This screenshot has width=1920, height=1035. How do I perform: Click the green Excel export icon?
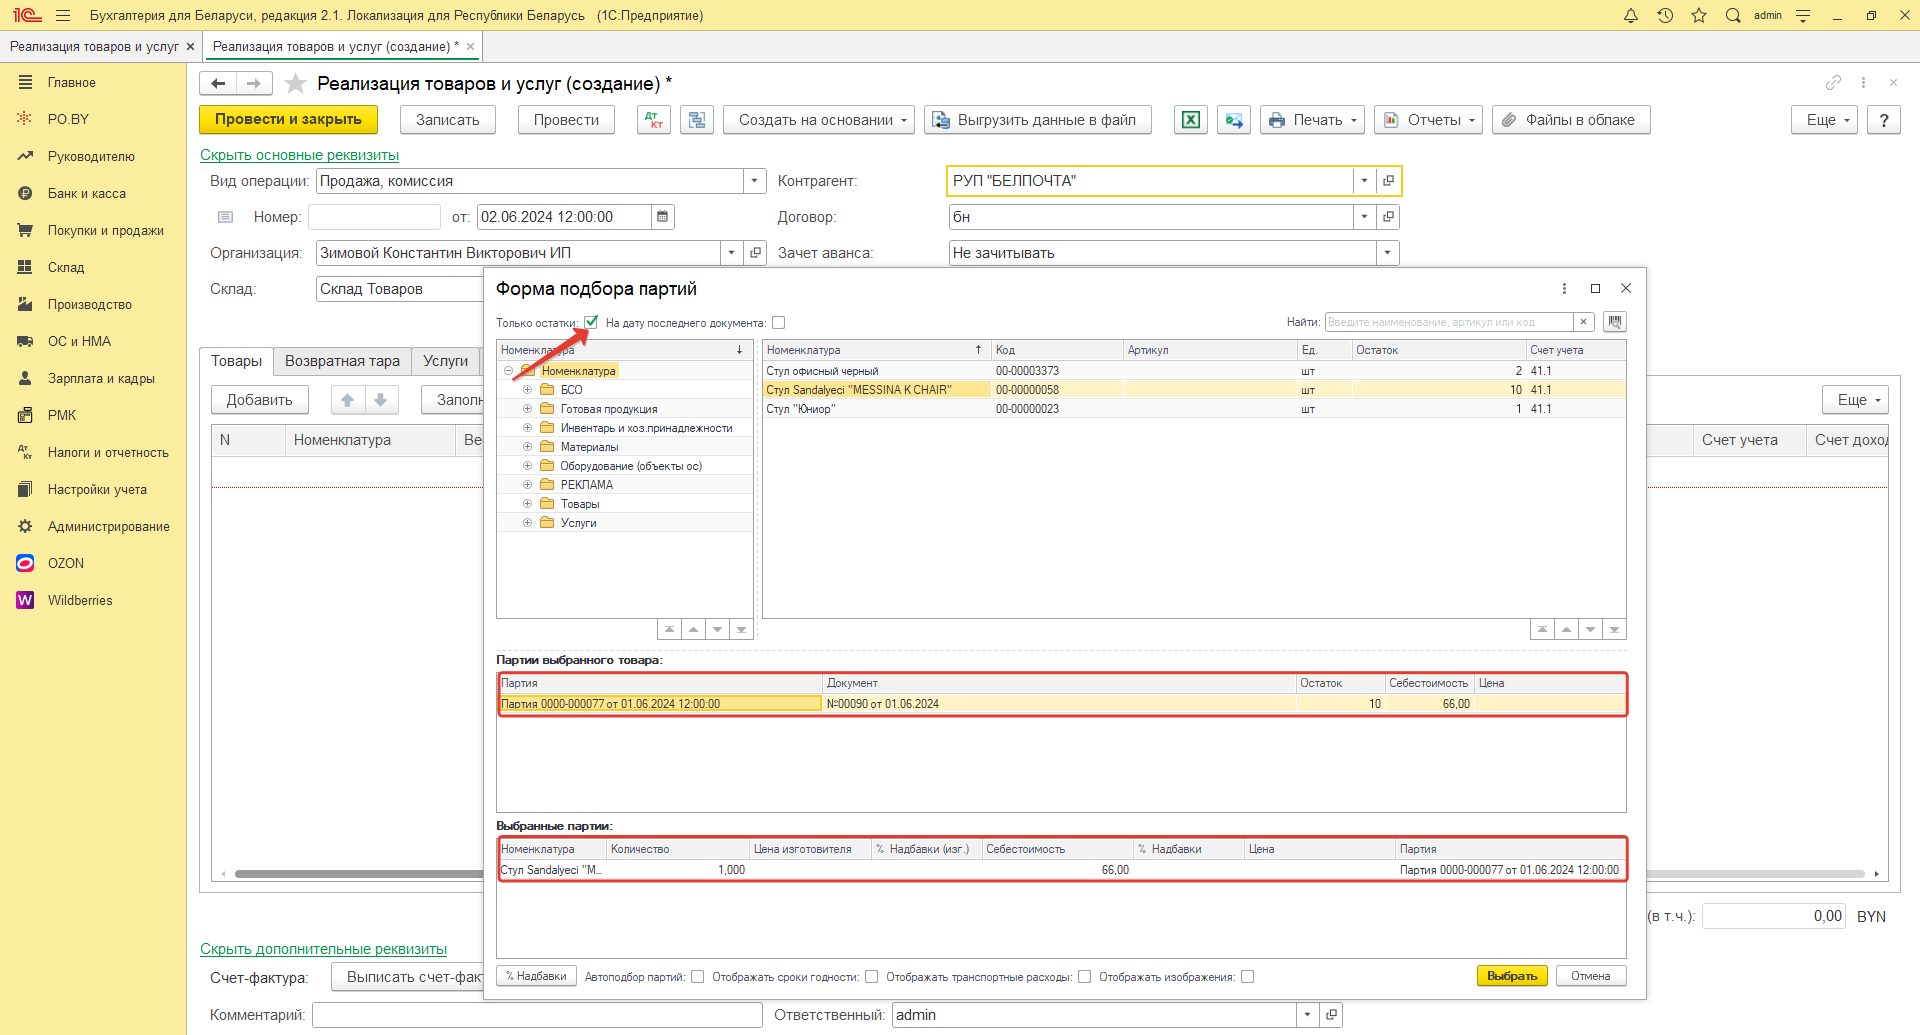pos(1191,120)
